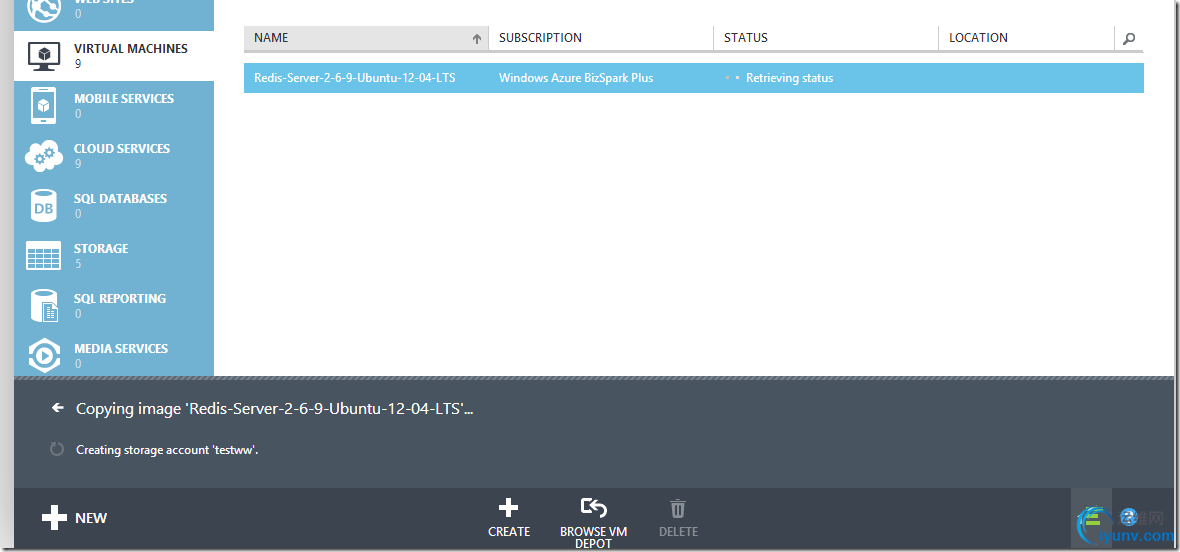1180x552 pixels.
Task: Click the back arrow beside Copying image
Action: point(57,408)
